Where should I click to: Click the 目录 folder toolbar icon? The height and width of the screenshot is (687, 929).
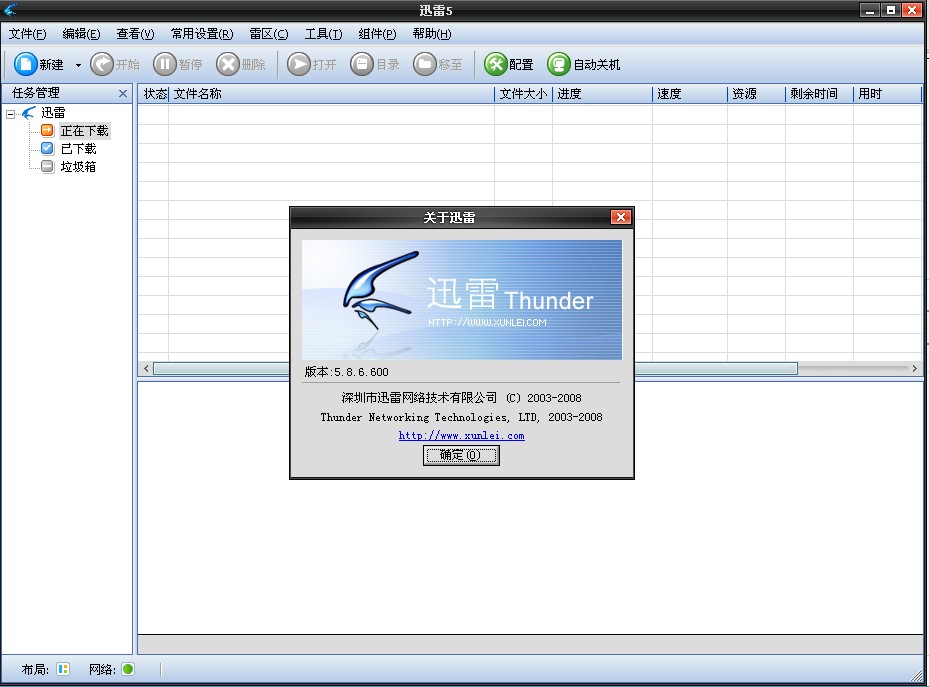pos(361,64)
